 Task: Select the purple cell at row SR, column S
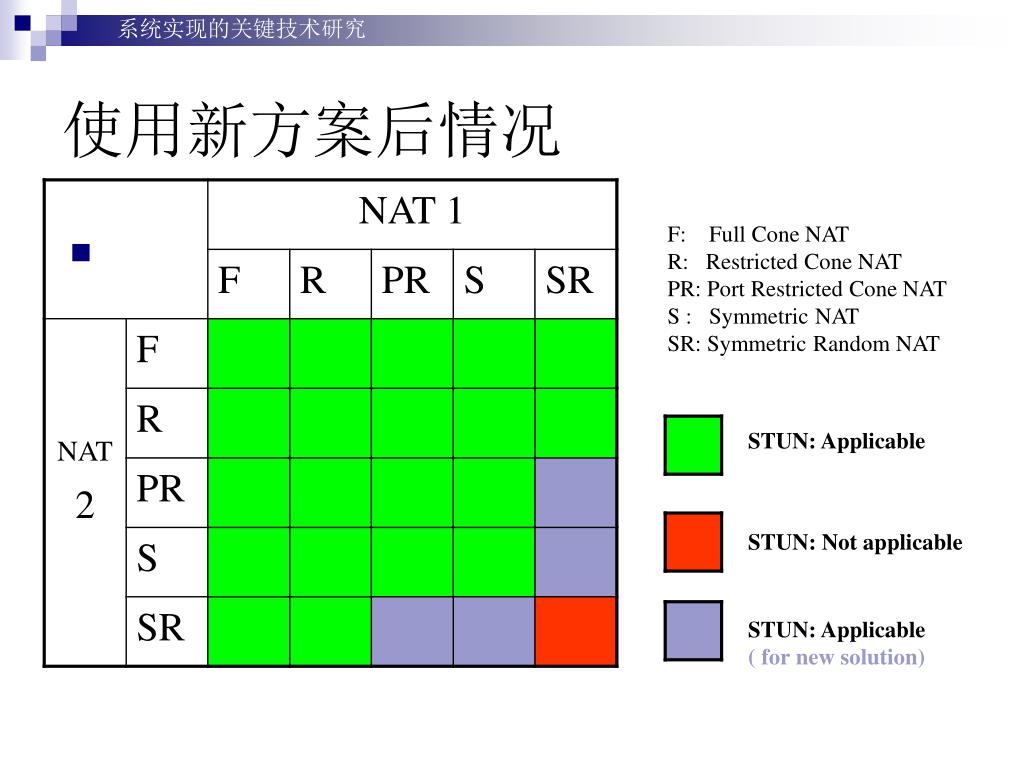[494, 632]
